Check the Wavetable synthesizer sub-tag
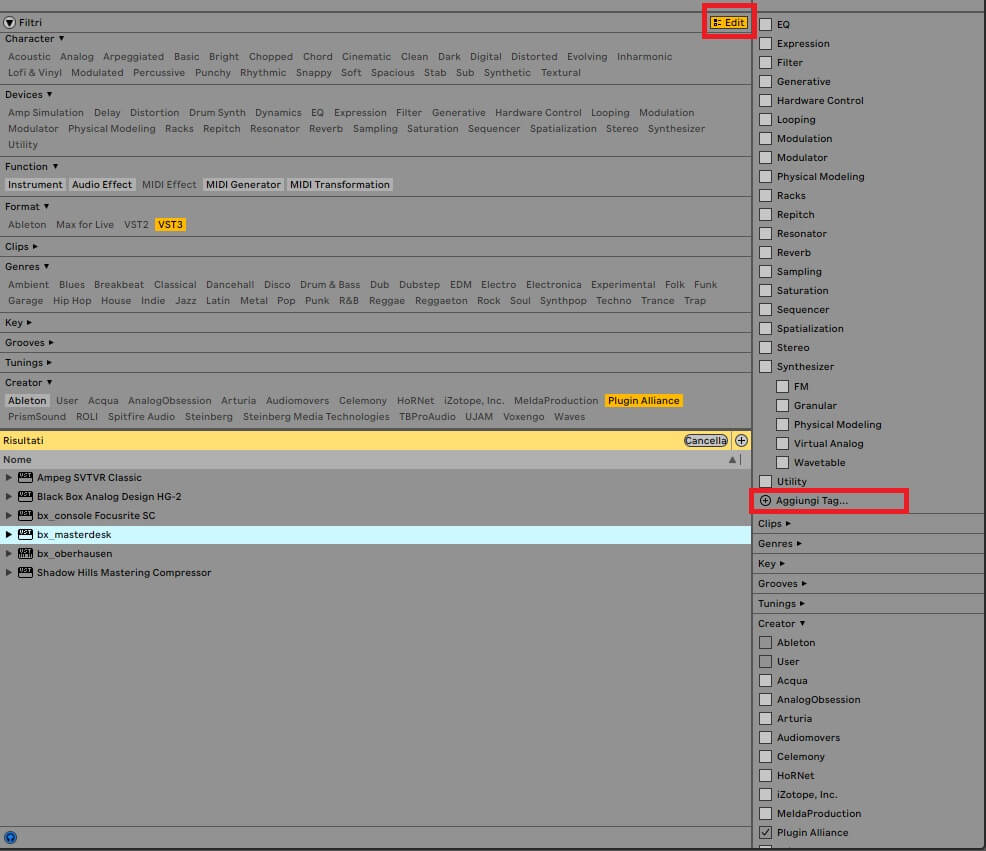Image resolution: width=986 pixels, height=851 pixels. tap(783, 462)
